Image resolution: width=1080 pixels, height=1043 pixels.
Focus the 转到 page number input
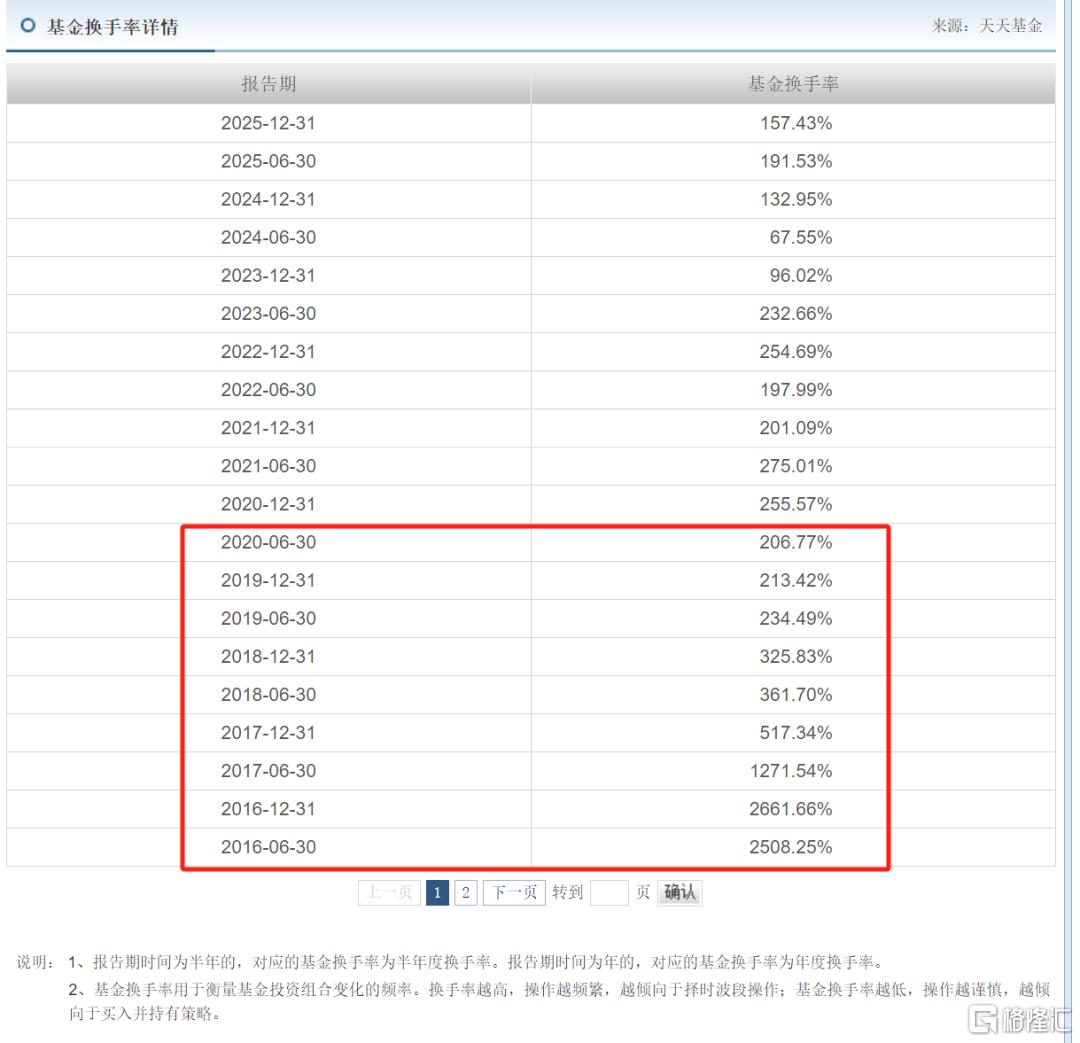[x=609, y=893]
